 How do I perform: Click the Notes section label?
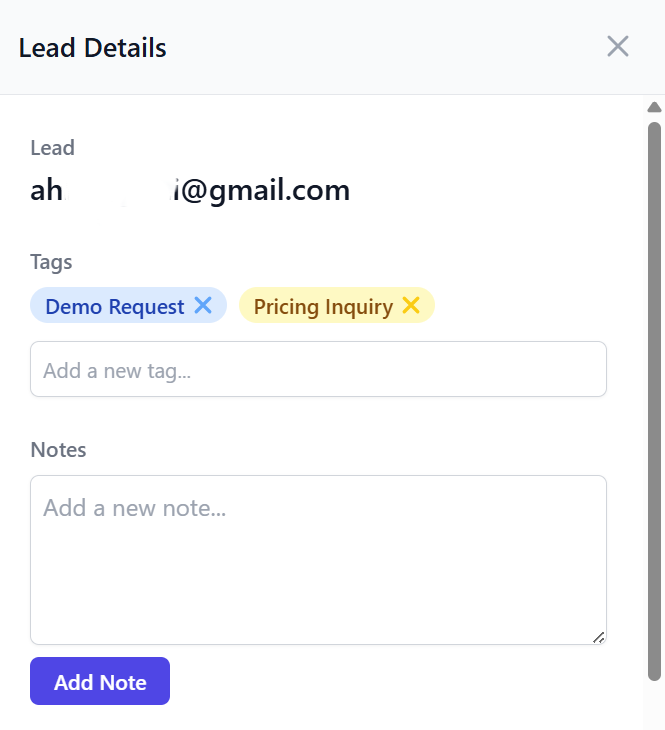[58, 450]
